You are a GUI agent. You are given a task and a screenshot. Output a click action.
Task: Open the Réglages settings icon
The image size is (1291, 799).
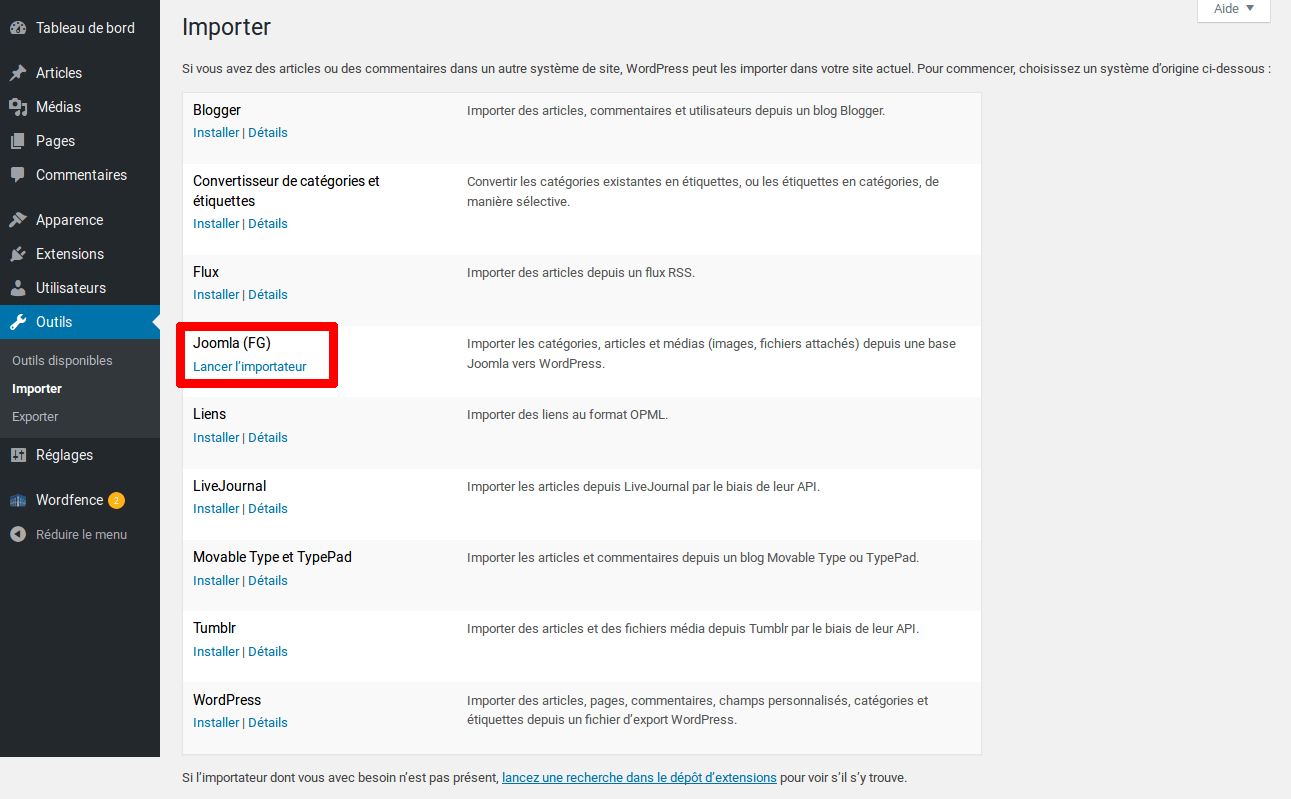point(18,454)
